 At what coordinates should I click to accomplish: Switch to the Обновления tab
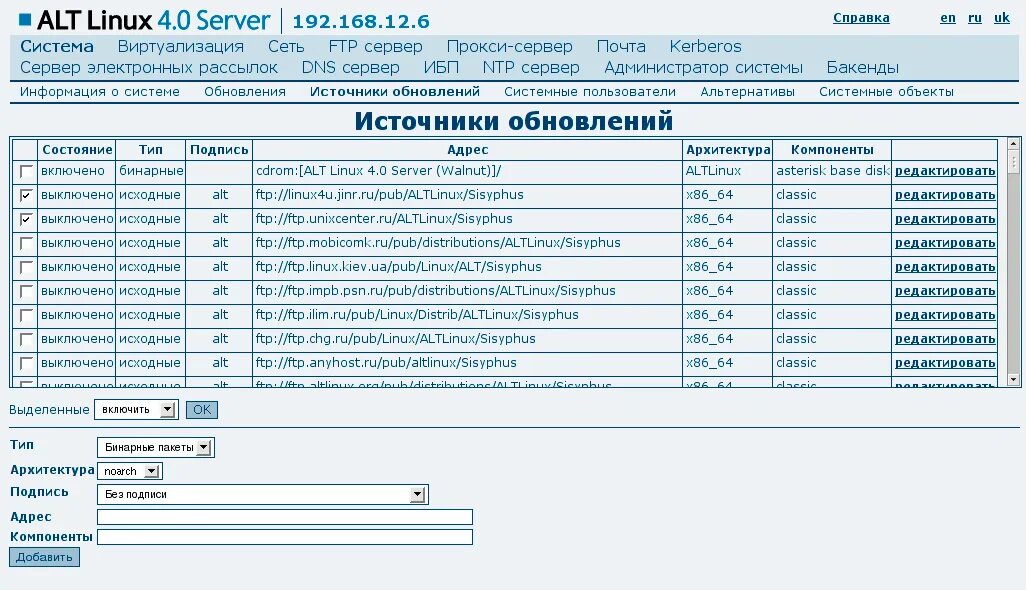point(245,92)
